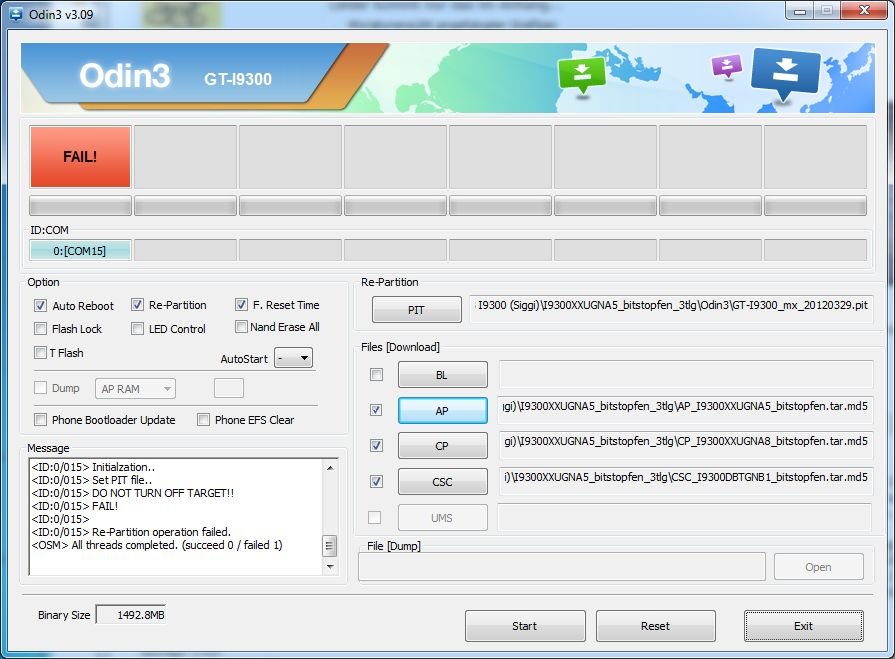Check the Nand Erase All option
The image size is (895, 659).
click(x=241, y=326)
